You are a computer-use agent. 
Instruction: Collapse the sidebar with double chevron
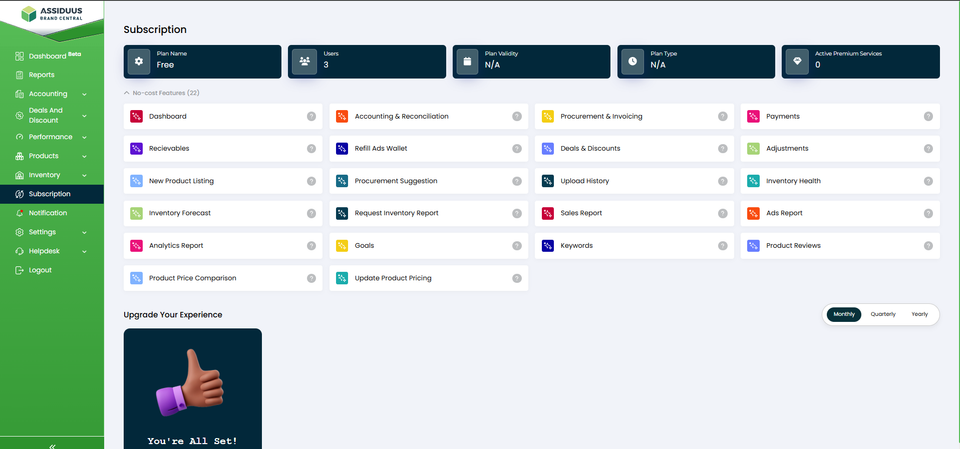[x=52, y=445]
